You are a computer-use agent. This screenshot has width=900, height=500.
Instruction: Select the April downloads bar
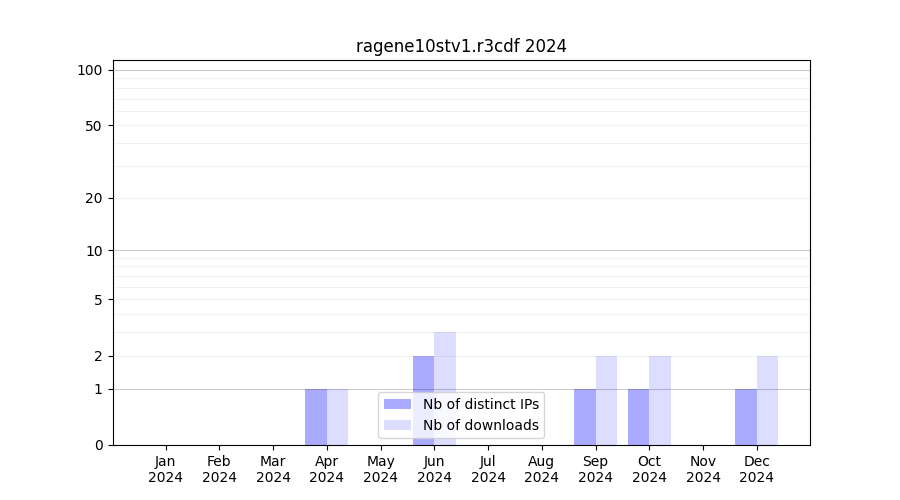[338, 416]
